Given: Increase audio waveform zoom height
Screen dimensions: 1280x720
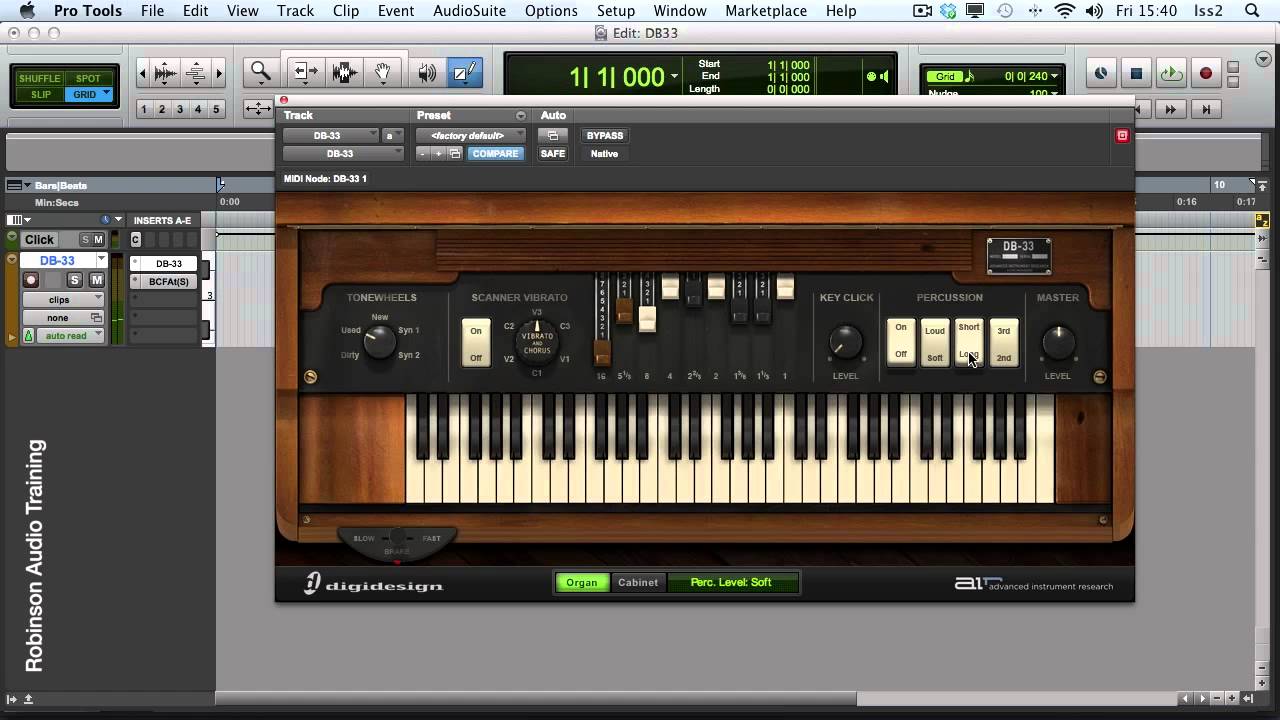Looking at the screenshot, I should (166, 73).
